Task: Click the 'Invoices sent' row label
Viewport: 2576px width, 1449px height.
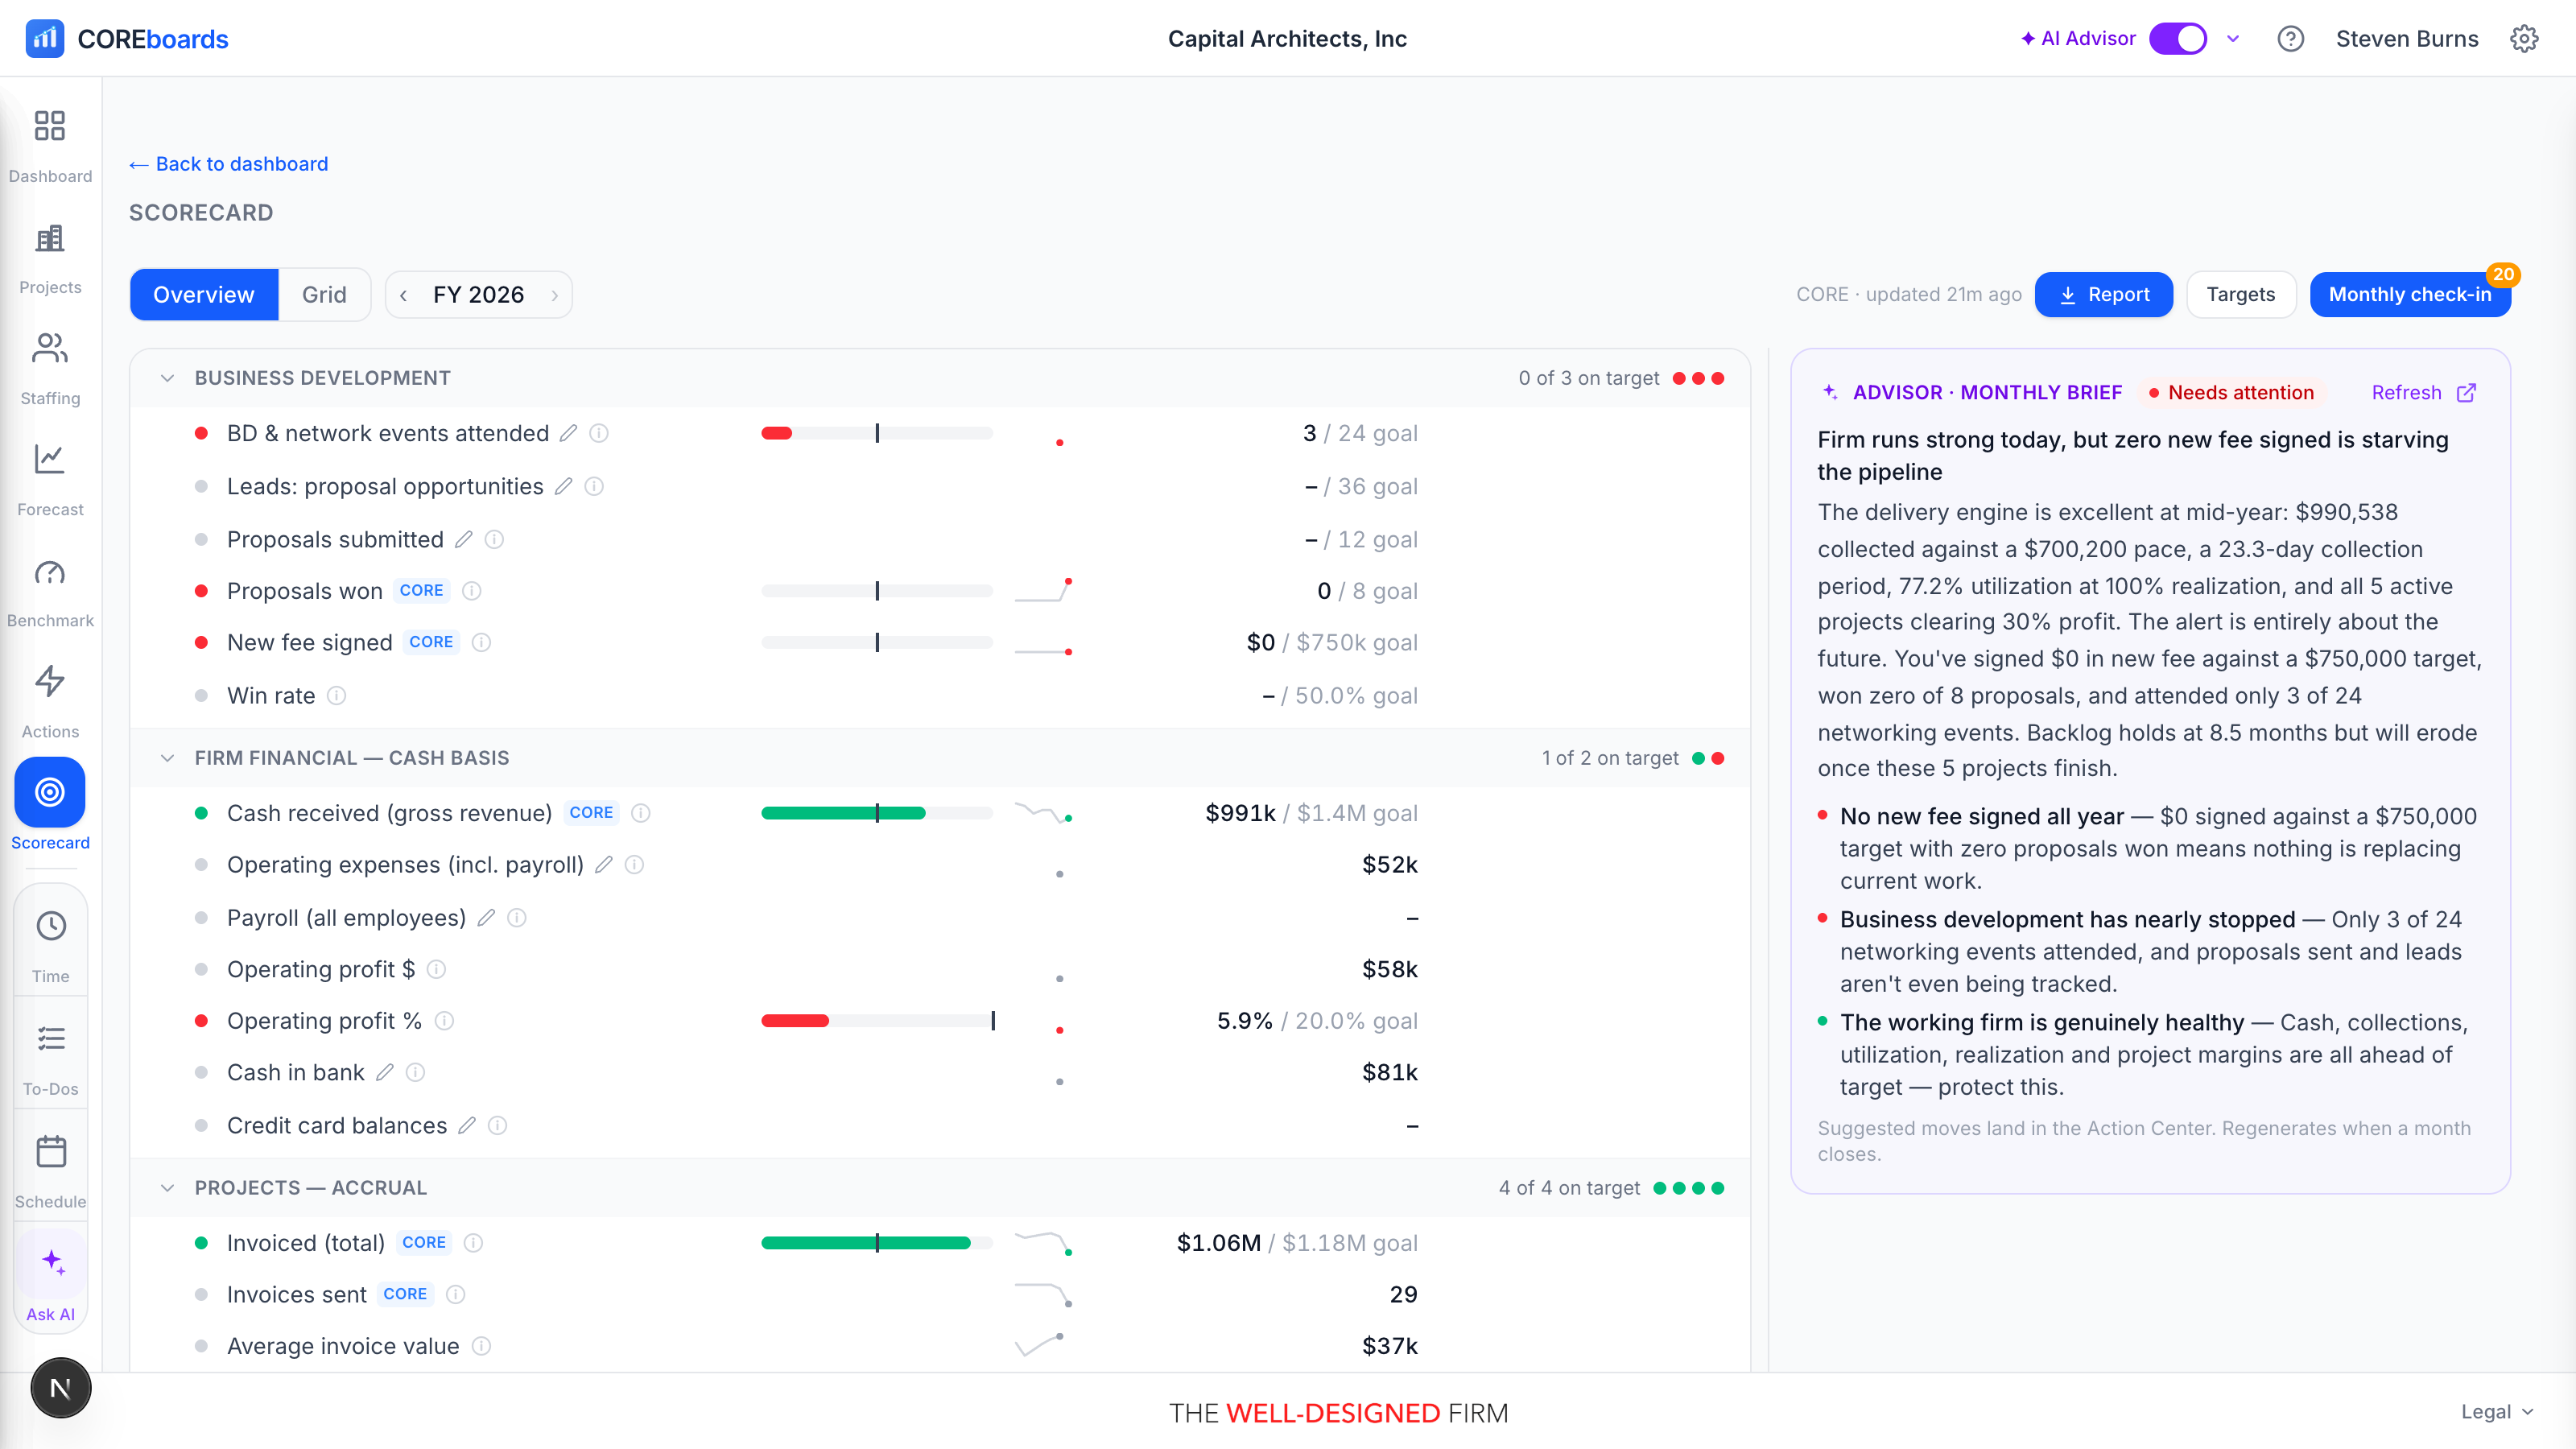Action: [x=296, y=1295]
